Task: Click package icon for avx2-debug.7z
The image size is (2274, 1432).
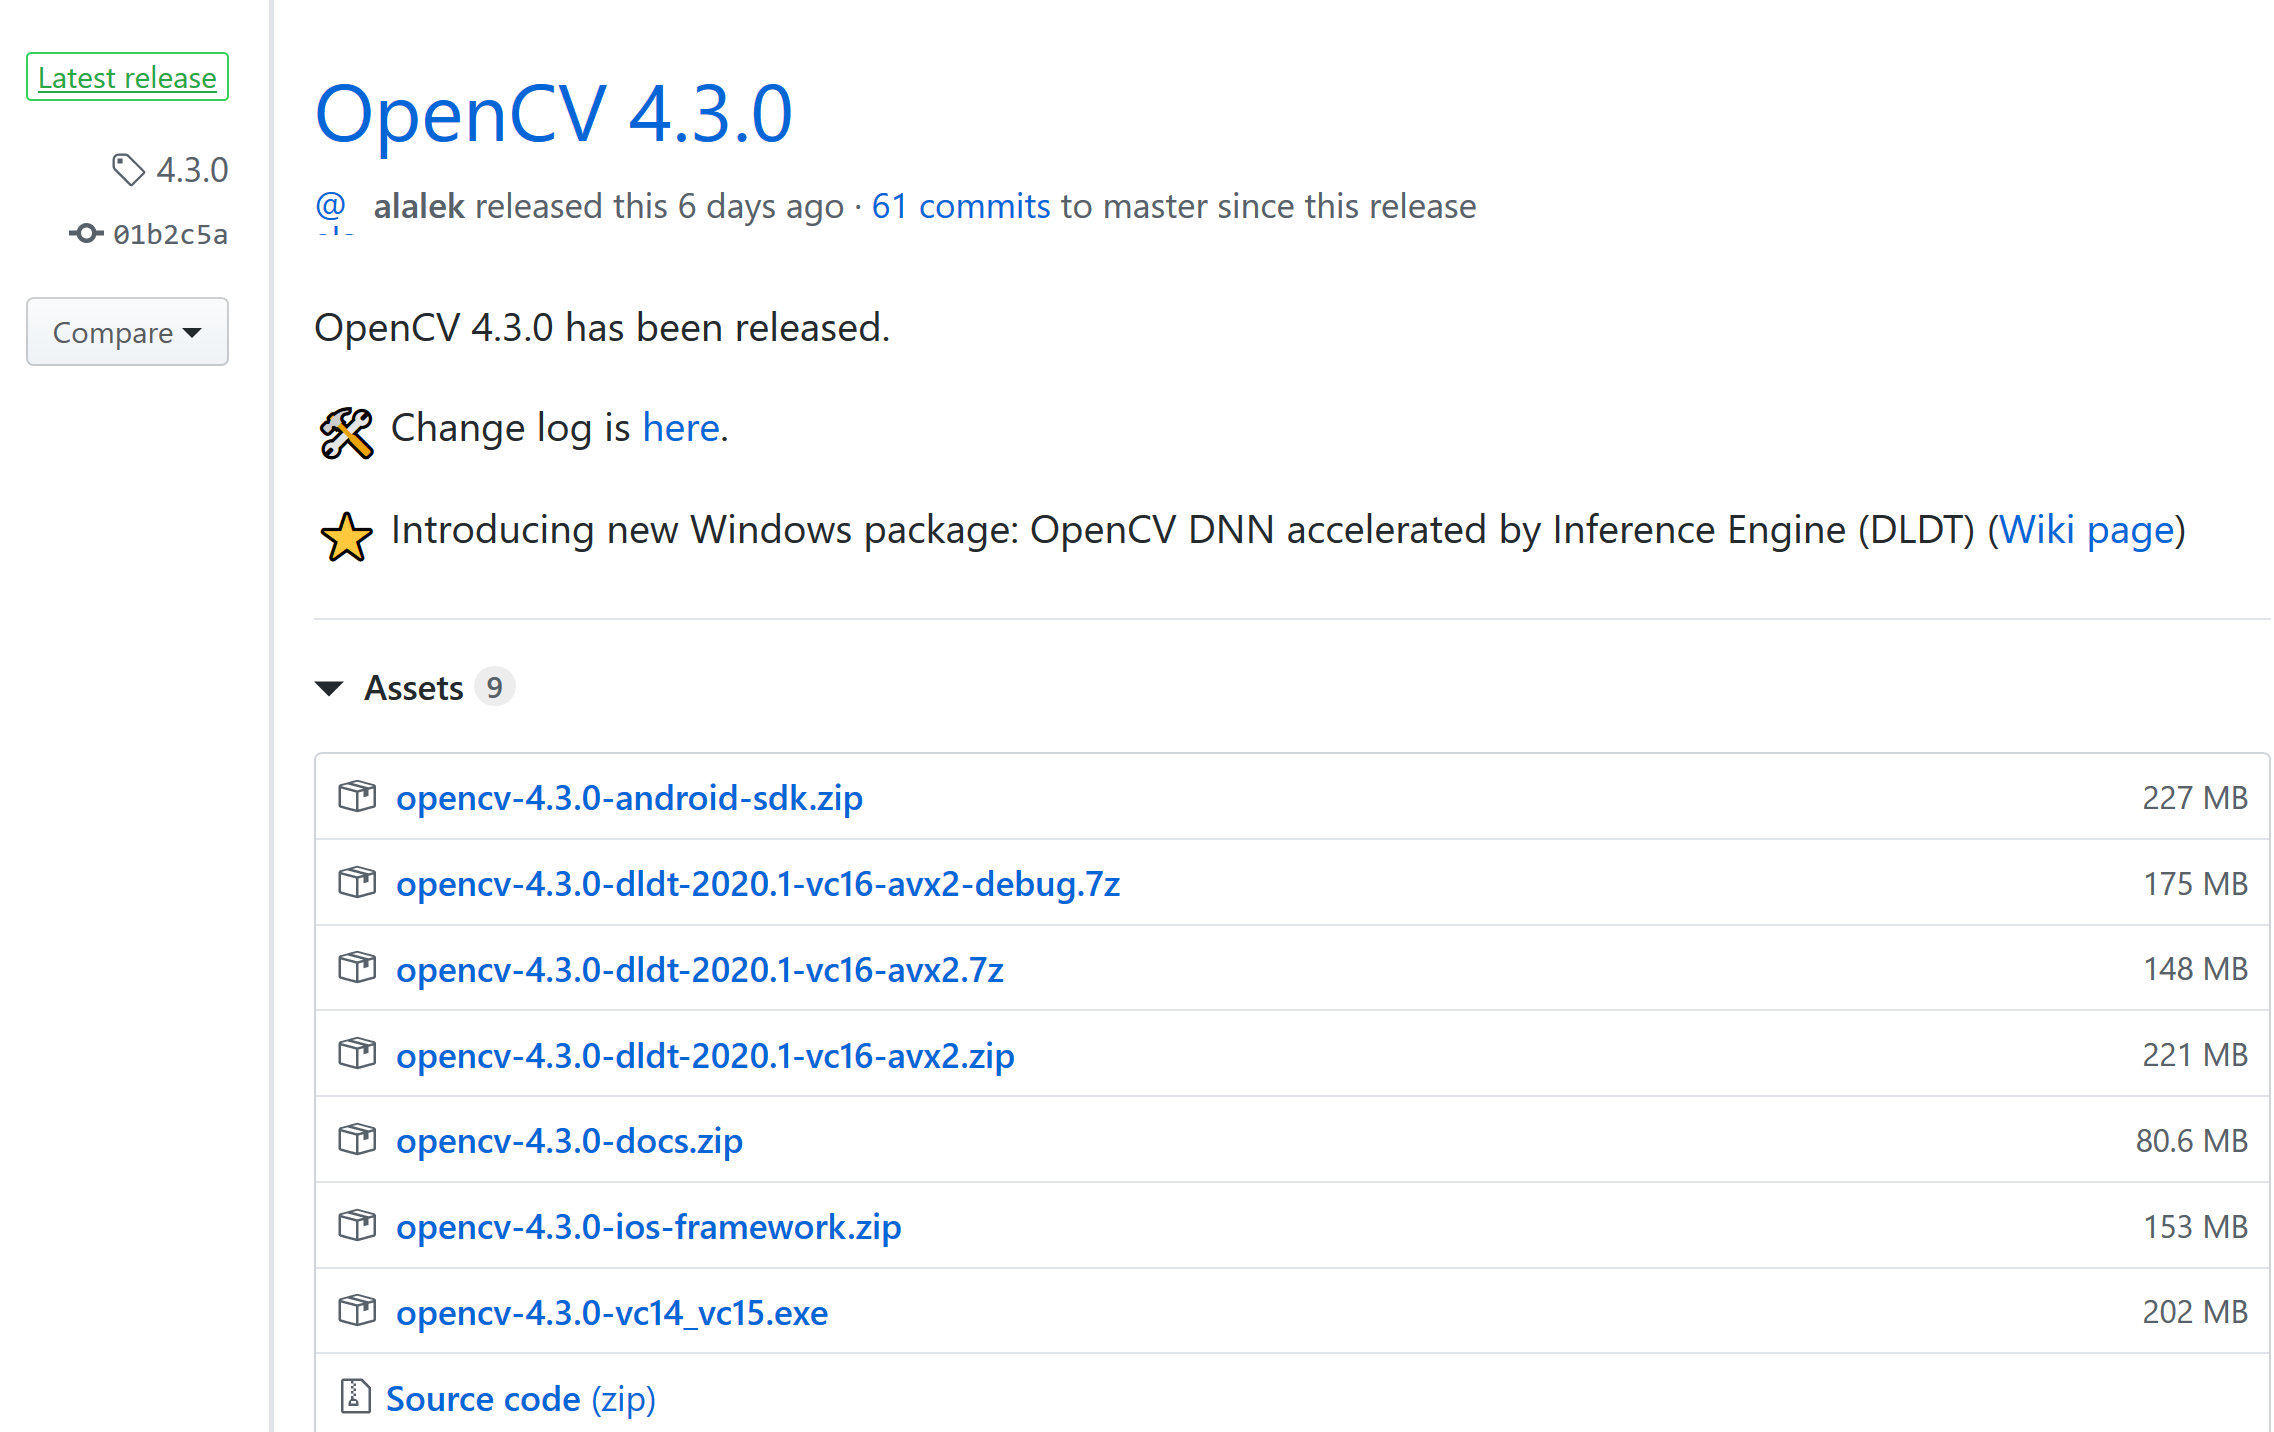Action: click(x=357, y=883)
